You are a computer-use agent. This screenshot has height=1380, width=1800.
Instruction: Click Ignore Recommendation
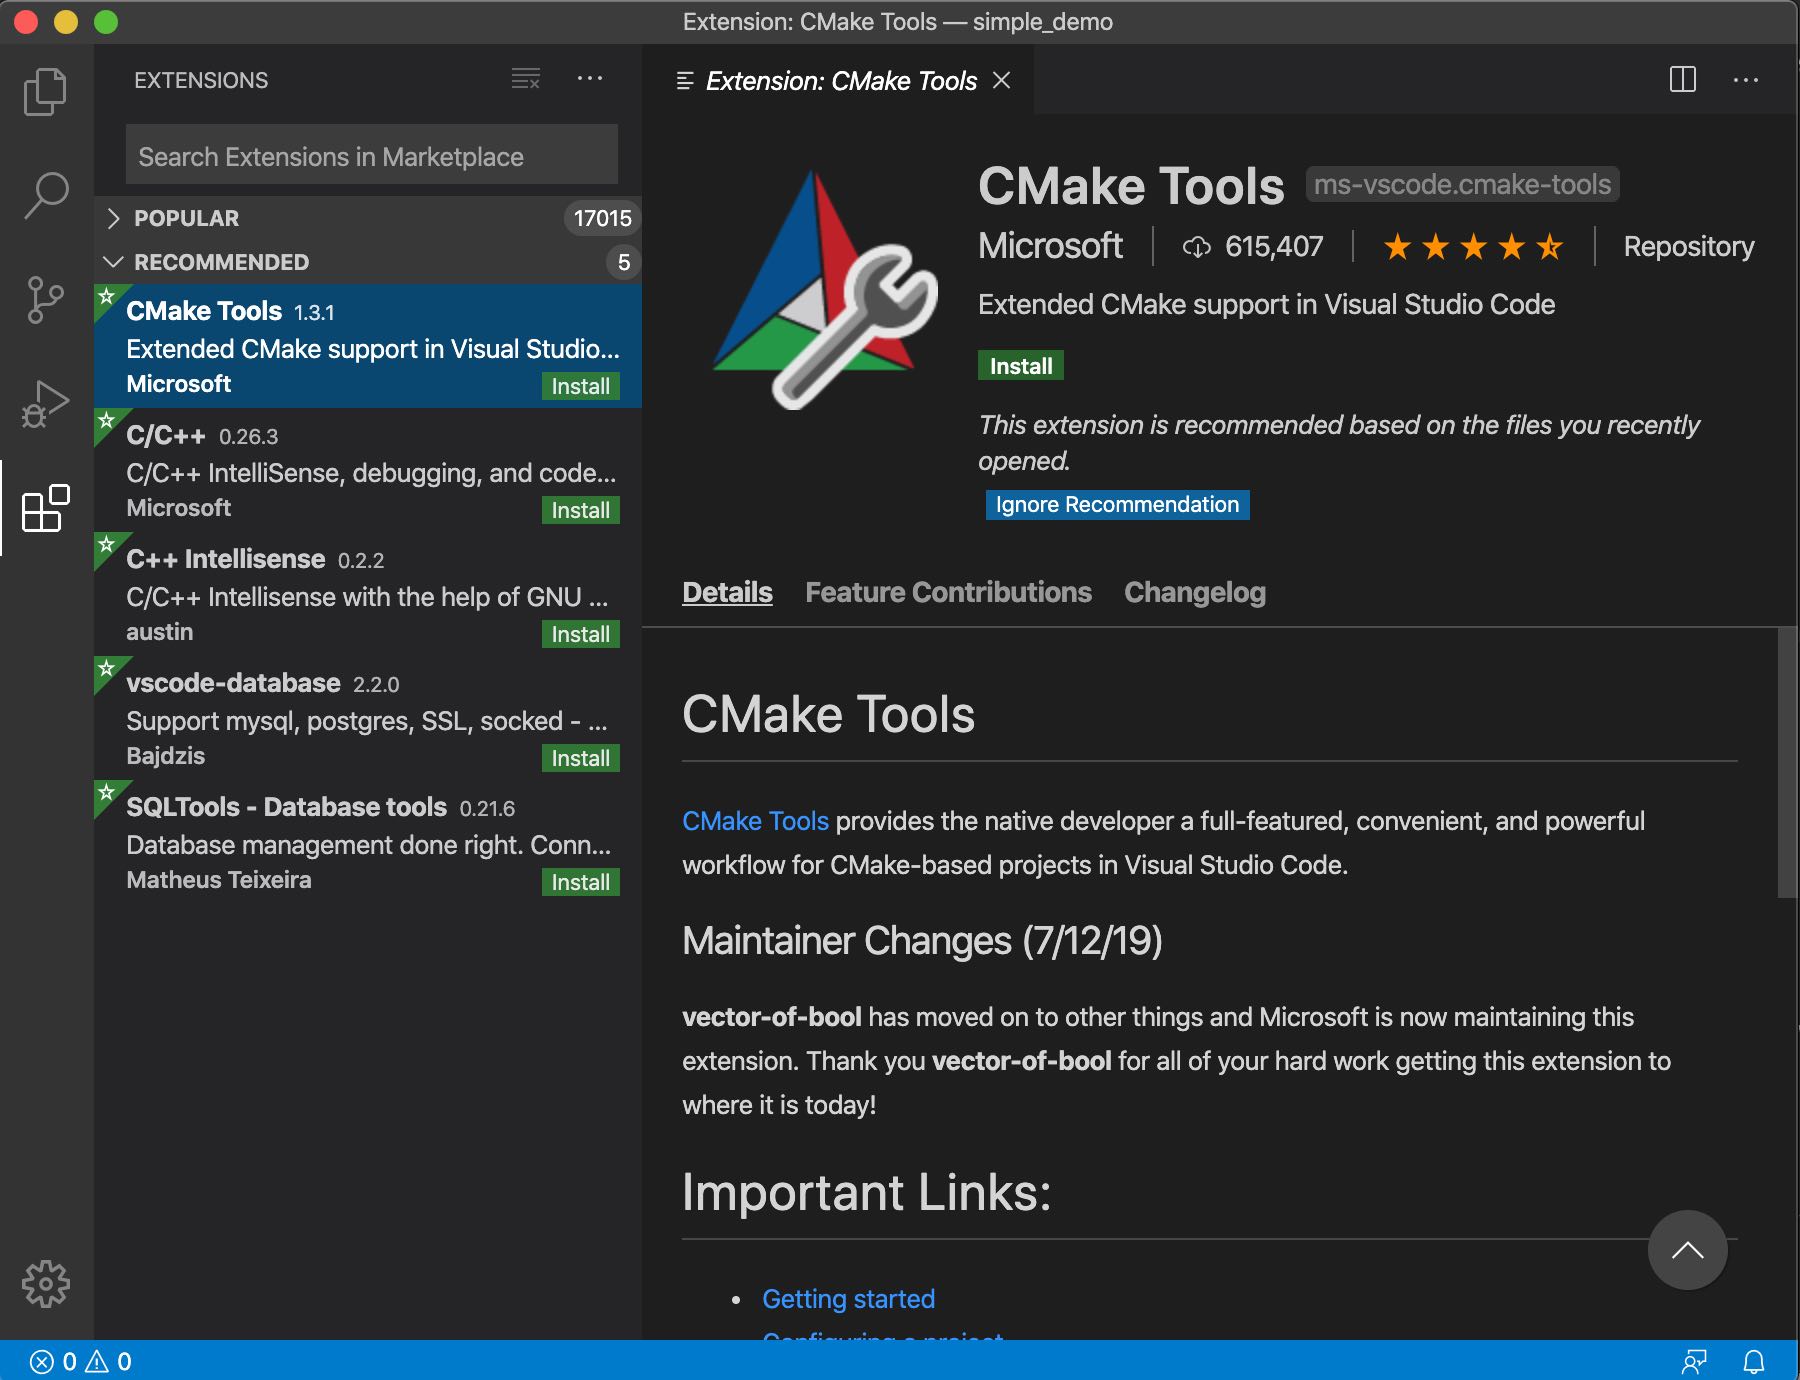click(1116, 504)
